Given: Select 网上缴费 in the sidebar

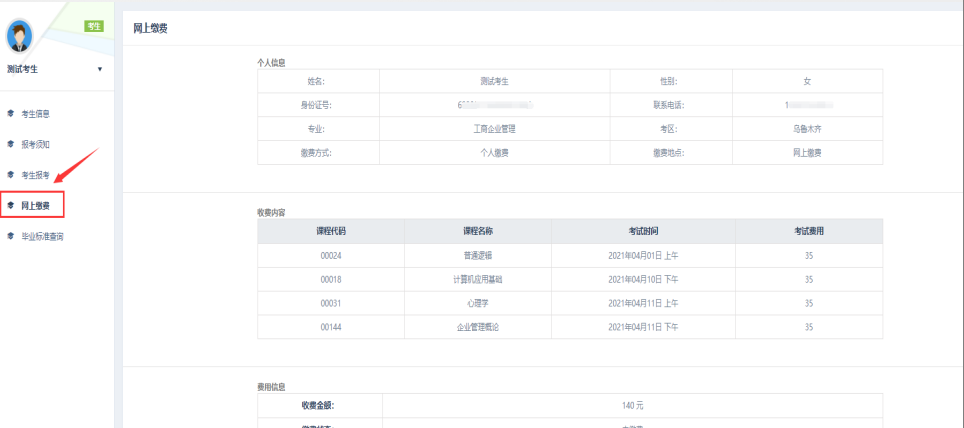Looking at the screenshot, I should 36,205.
